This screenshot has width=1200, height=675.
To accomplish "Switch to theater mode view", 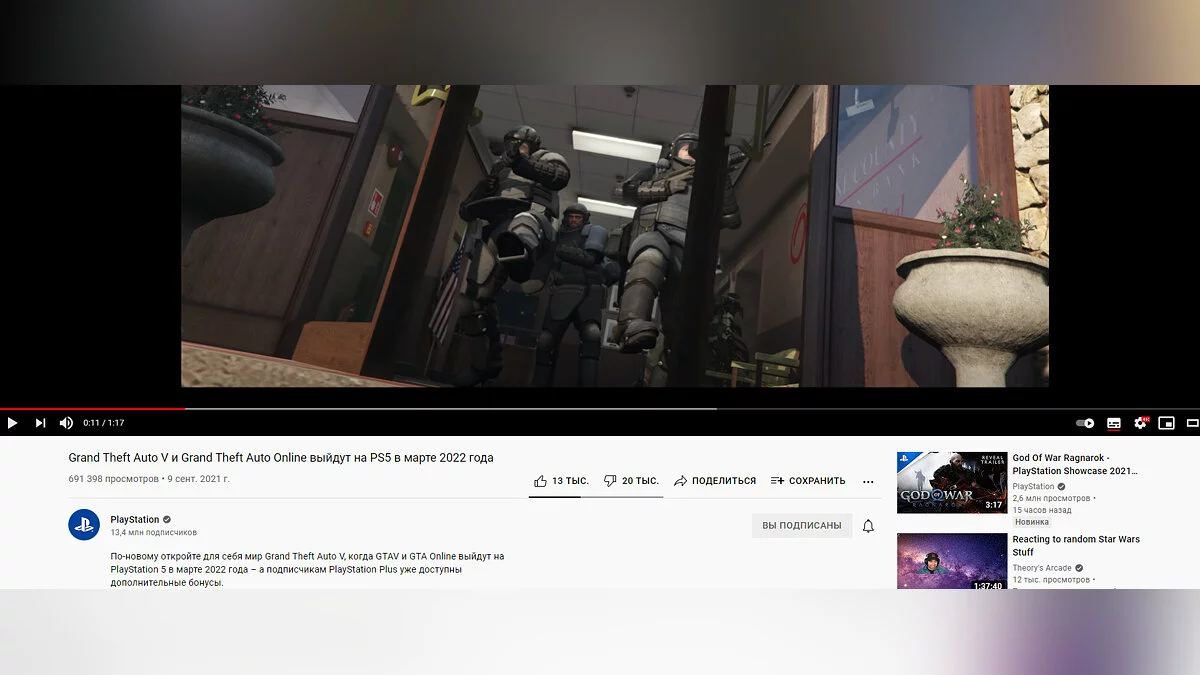I will tap(1191, 423).
